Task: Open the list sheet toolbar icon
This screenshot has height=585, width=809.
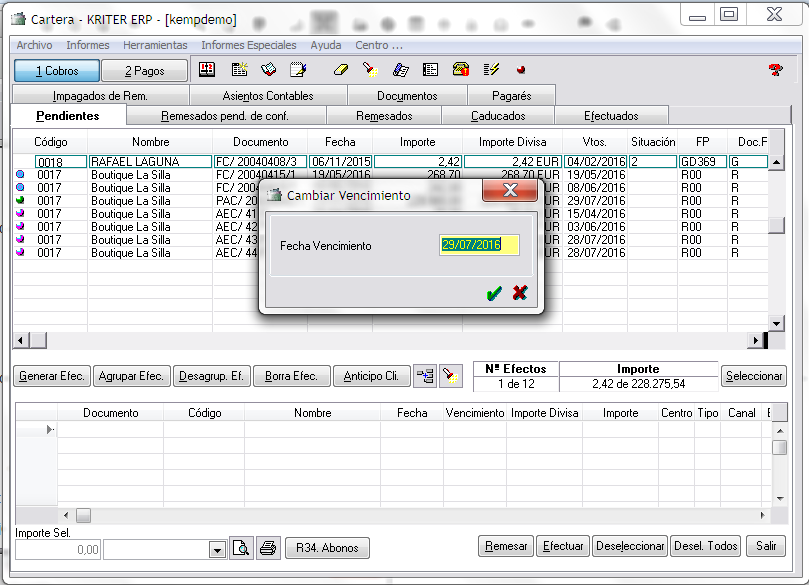Action: (x=430, y=70)
